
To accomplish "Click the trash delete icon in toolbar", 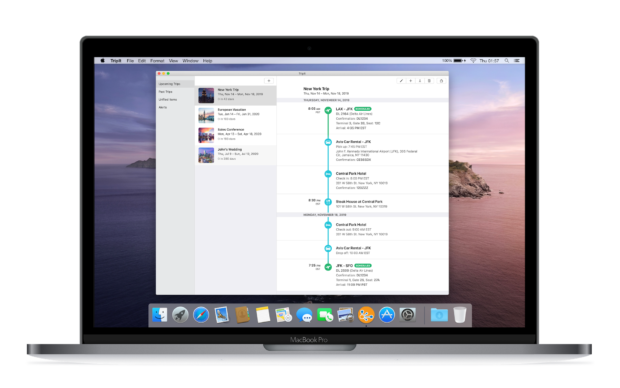I will point(429,81).
